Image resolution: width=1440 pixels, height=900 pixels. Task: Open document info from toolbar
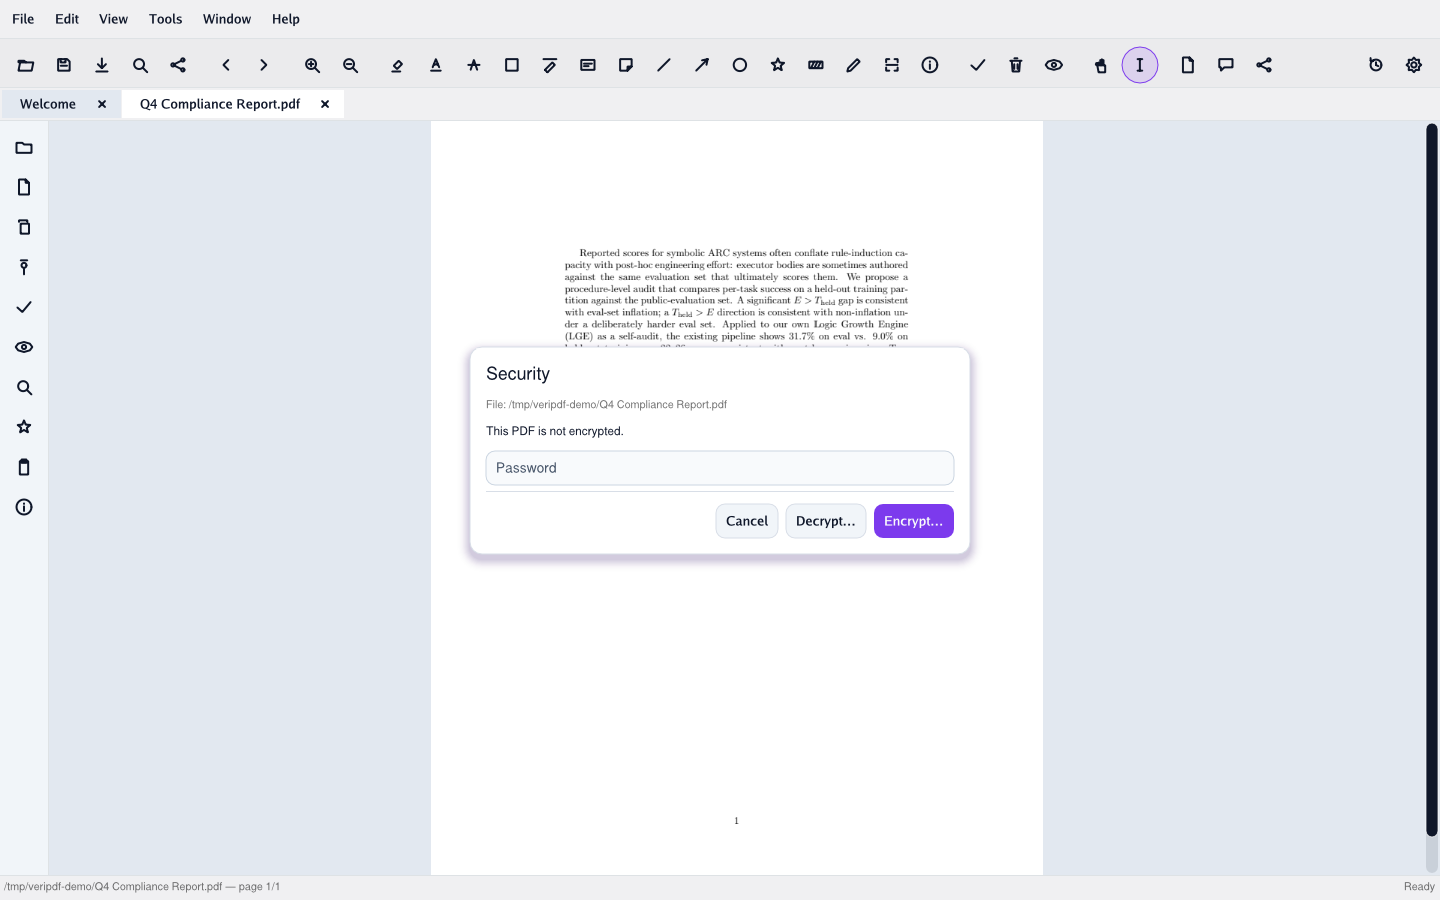tap(930, 65)
